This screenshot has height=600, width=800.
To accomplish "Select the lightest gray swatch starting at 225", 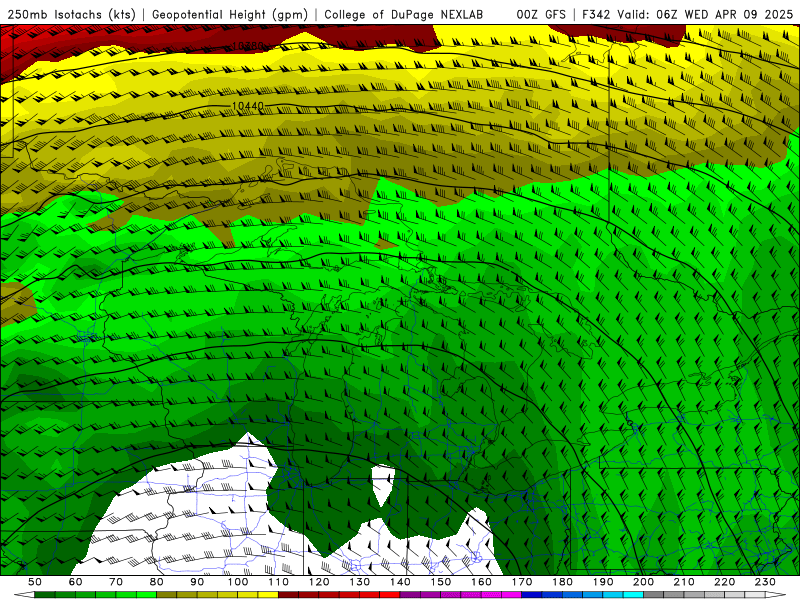I will click(755, 595).
